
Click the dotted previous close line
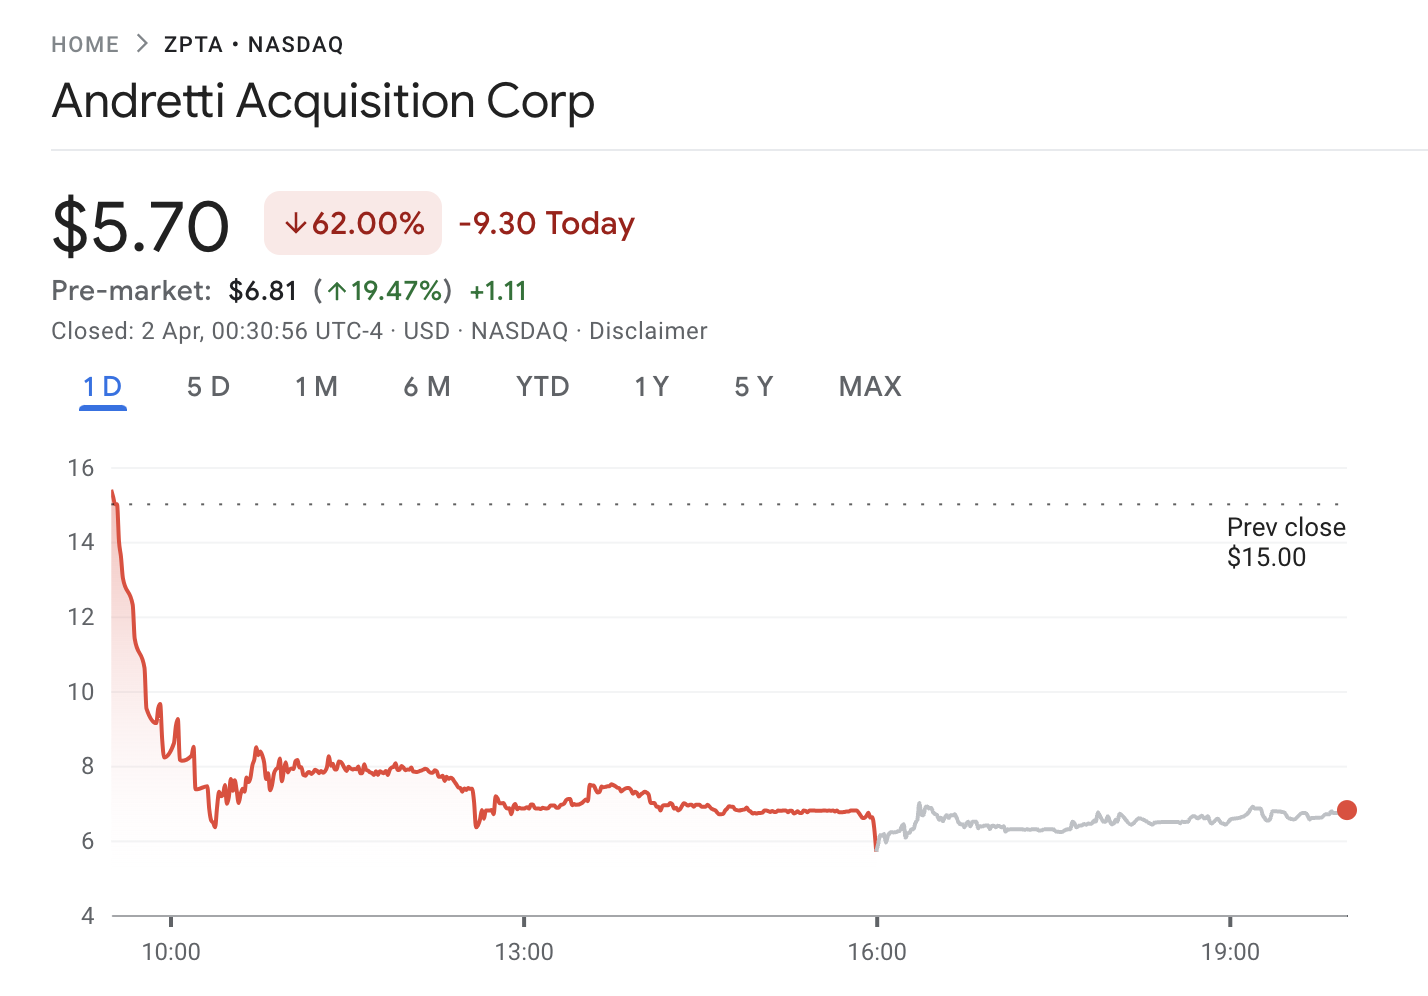700,503
